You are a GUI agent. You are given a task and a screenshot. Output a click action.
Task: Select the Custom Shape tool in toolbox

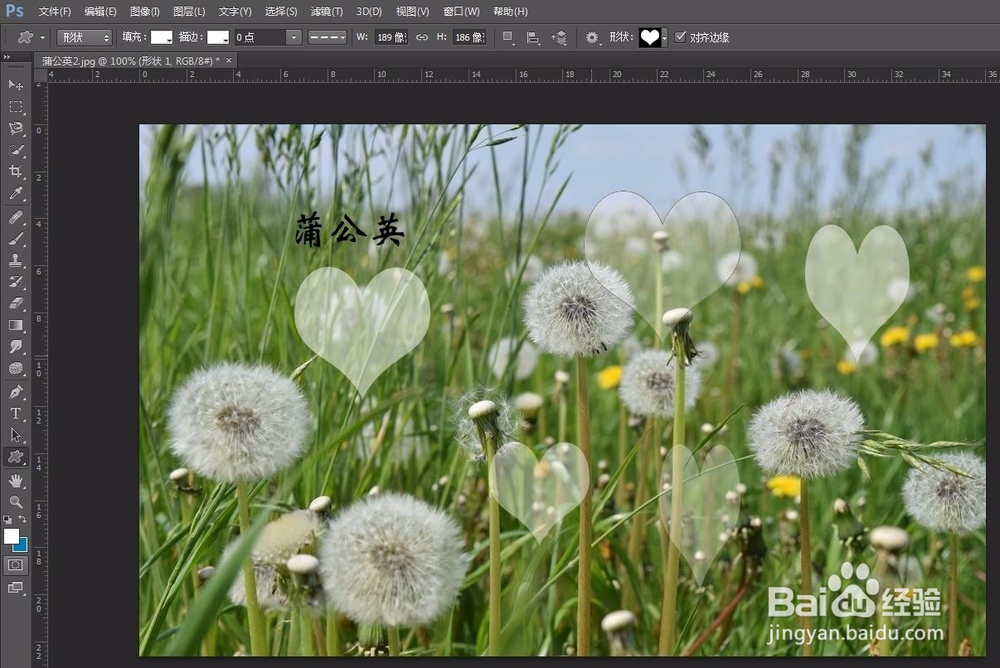[x=15, y=457]
